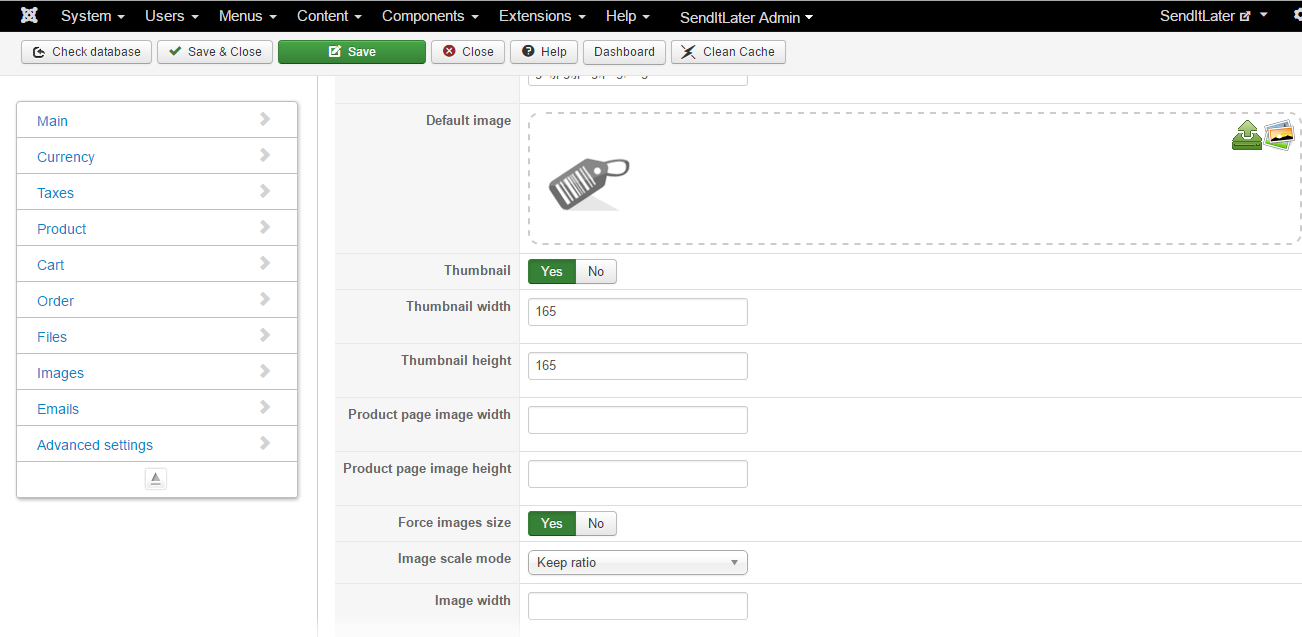This screenshot has width=1302, height=637.
Task: Click the chevron icon next to Taxes
Action: click(265, 191)
